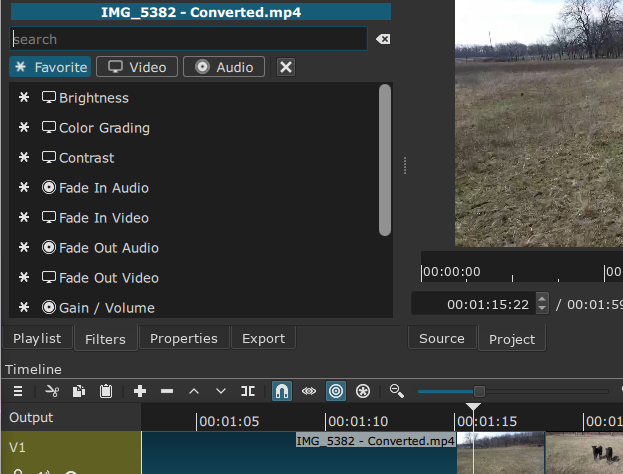Image resolution: width=623 pixels, height=474 pixels.
Task: Click the Output track label
Action: [x=31, y=417]
